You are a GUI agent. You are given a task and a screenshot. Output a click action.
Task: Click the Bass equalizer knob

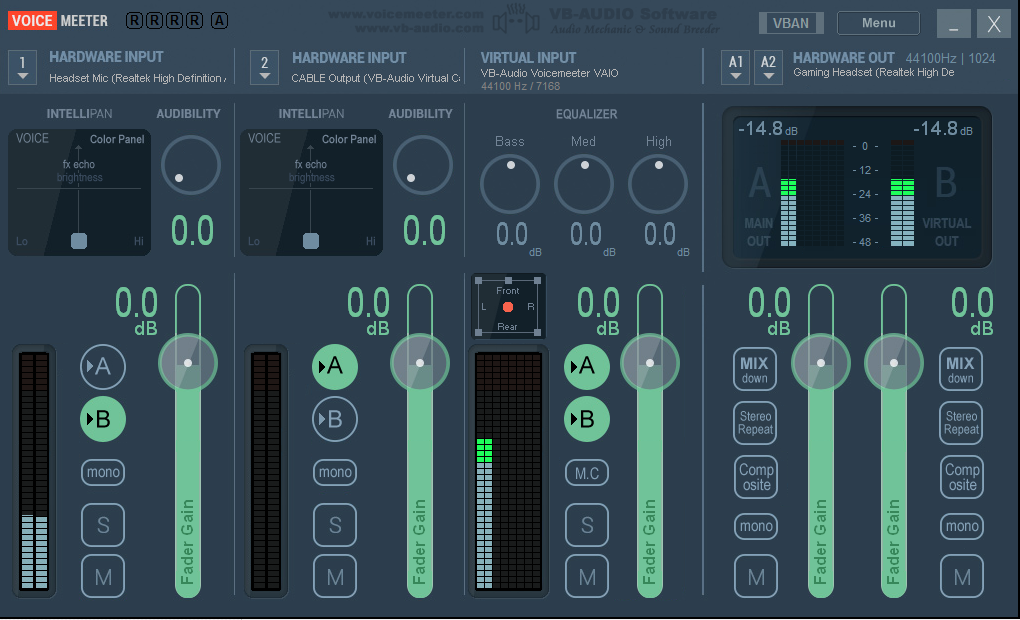click(x=510, y=183)
